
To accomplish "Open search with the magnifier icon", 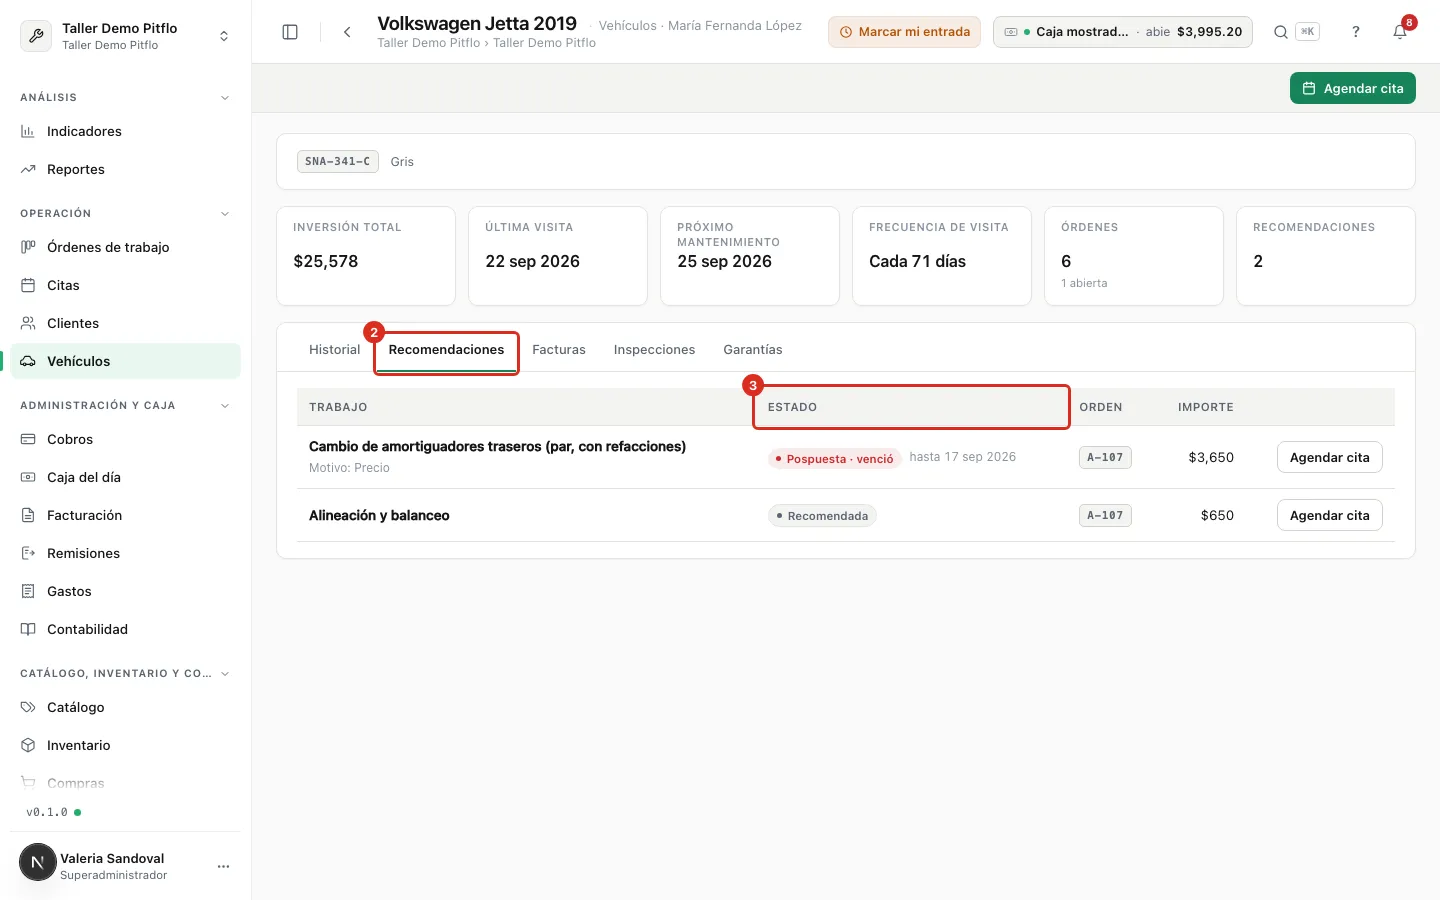I will pos(1280,32).
